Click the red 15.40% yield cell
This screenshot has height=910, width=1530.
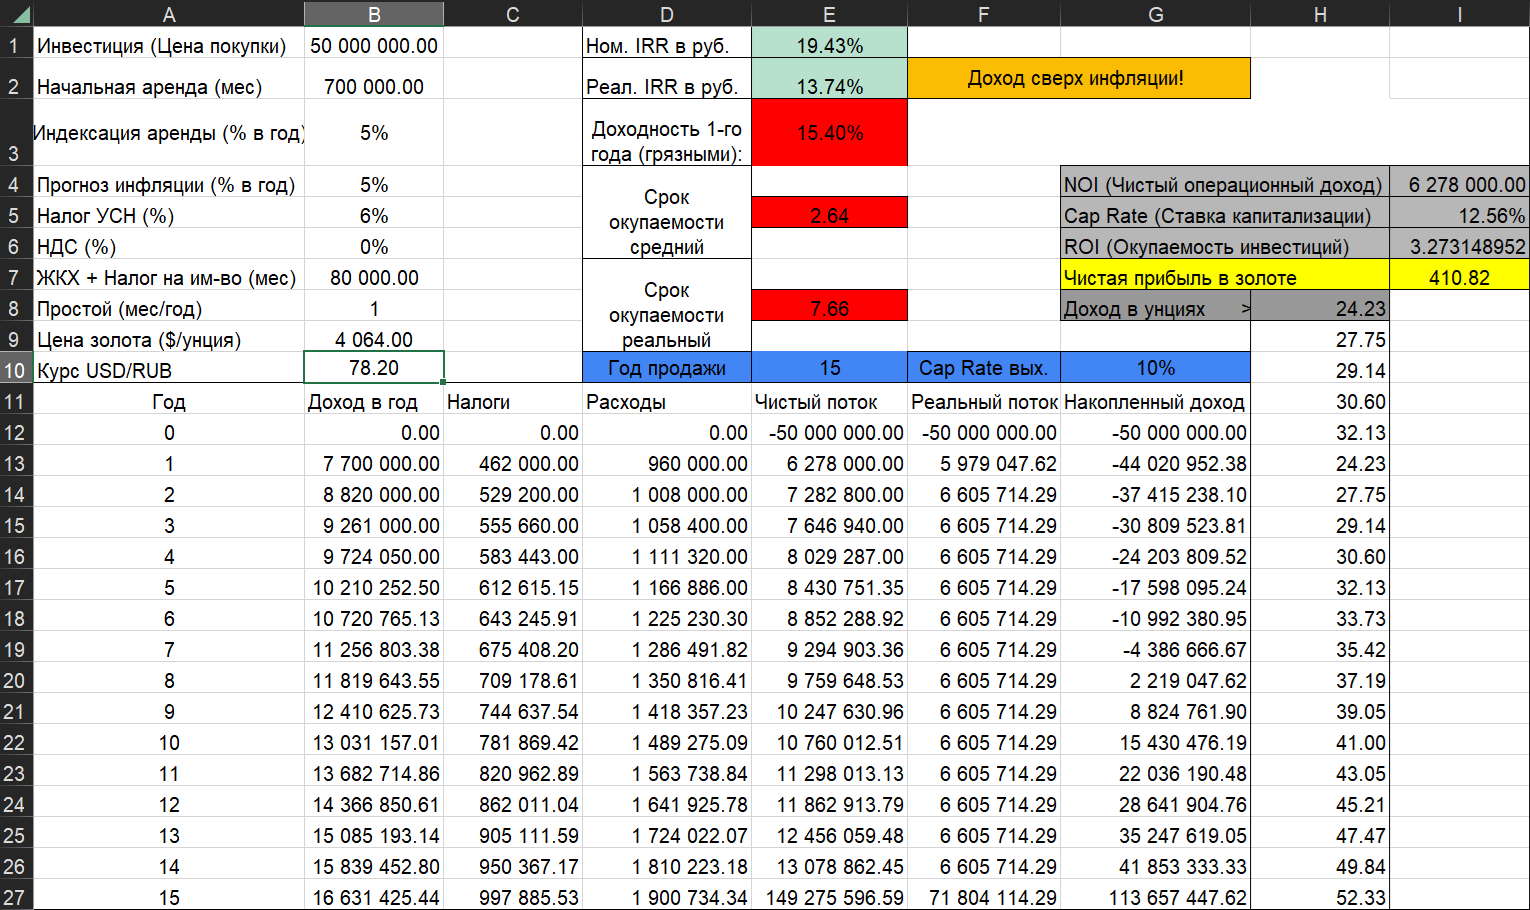click(829, 132)
